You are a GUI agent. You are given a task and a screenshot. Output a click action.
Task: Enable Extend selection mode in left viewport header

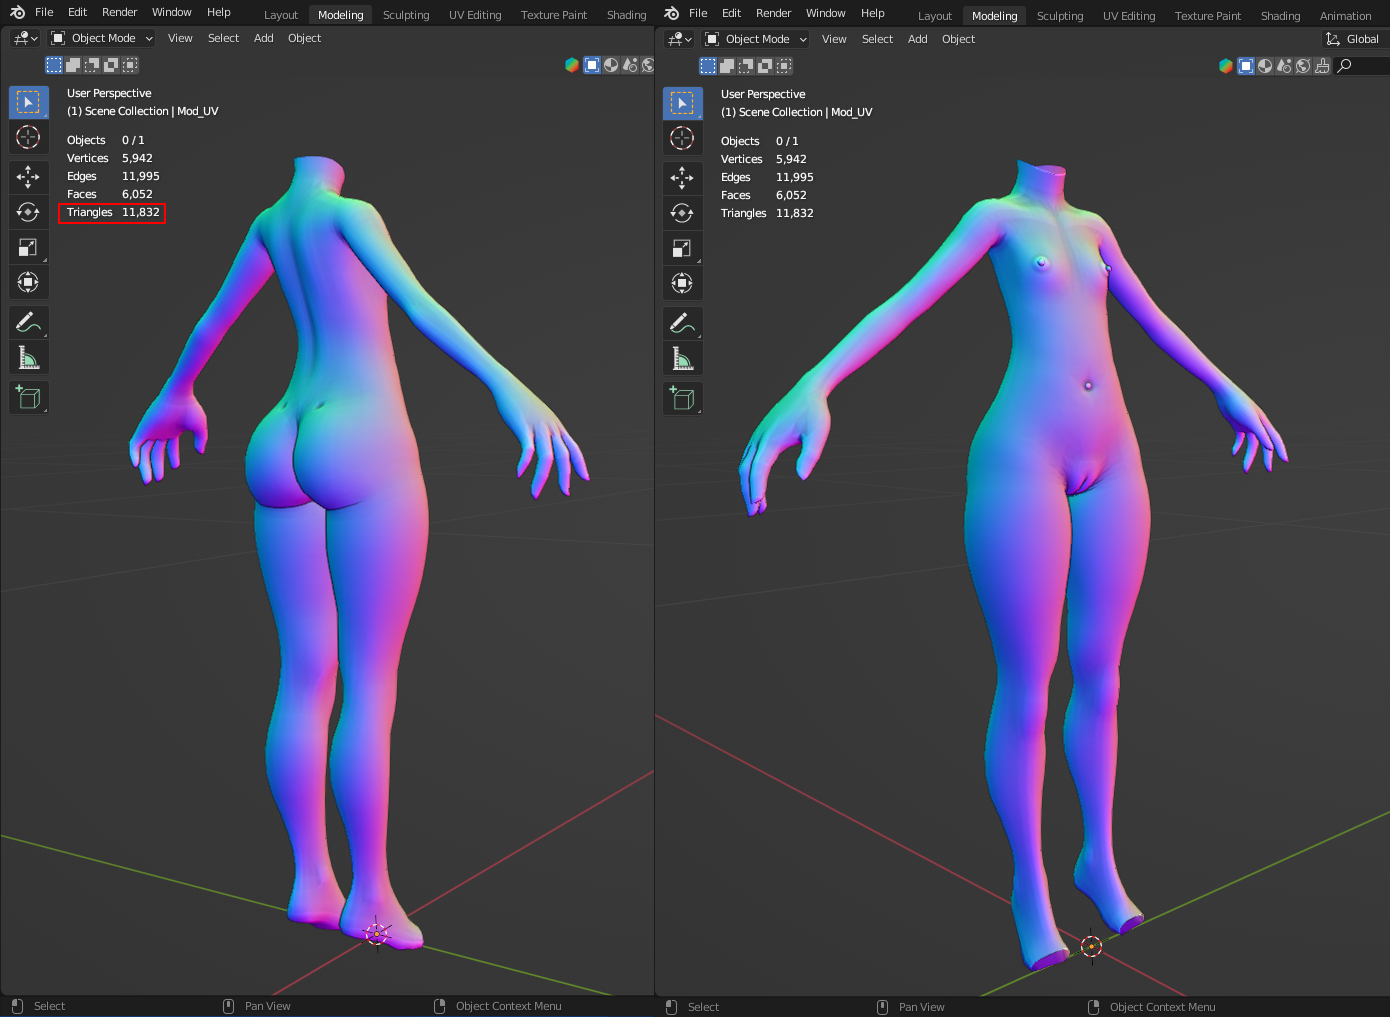(x=73, y=65)
